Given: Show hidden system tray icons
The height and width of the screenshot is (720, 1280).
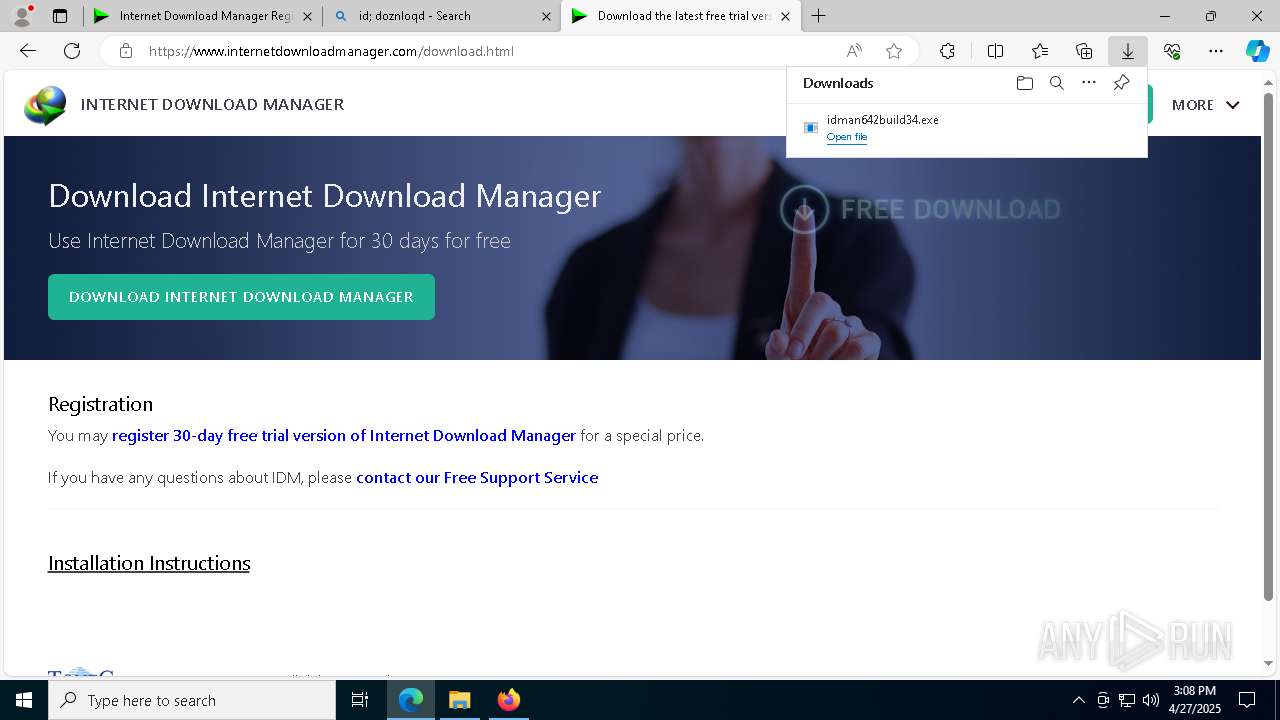Looking at the screenshot, I should pos(1078,700).
